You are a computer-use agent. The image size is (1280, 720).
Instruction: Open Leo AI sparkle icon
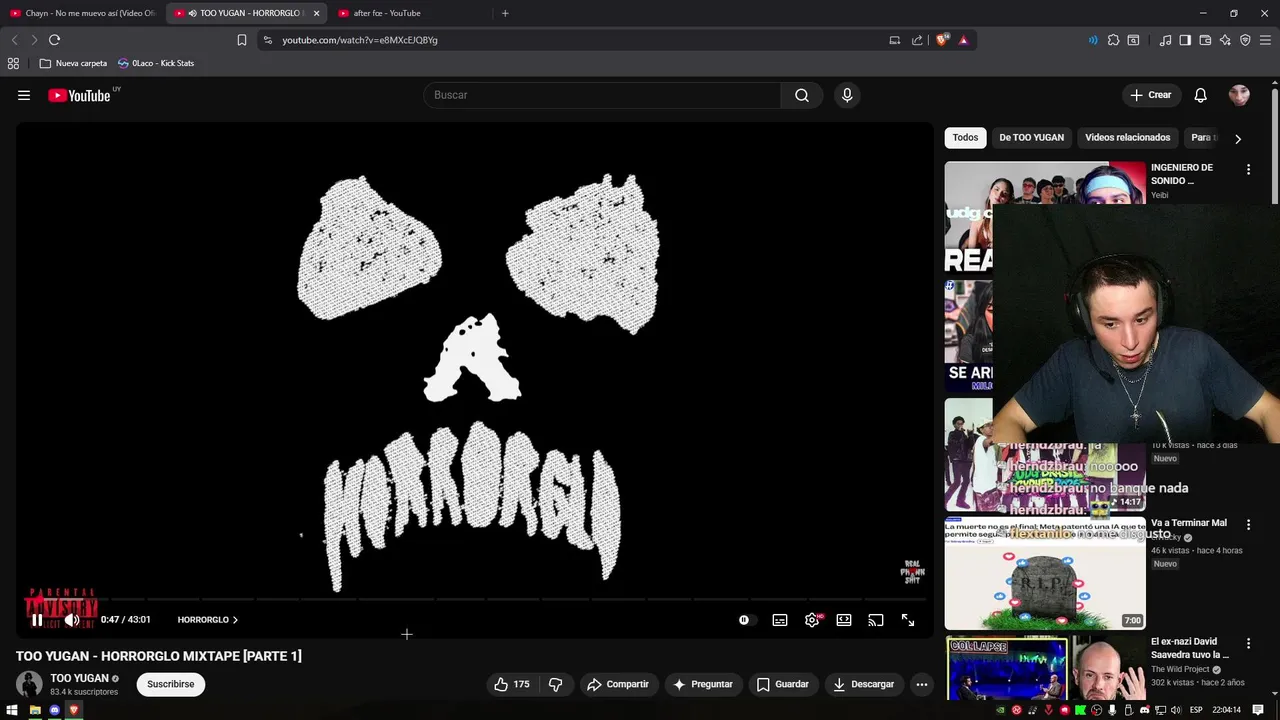[x=1225, y=40]
